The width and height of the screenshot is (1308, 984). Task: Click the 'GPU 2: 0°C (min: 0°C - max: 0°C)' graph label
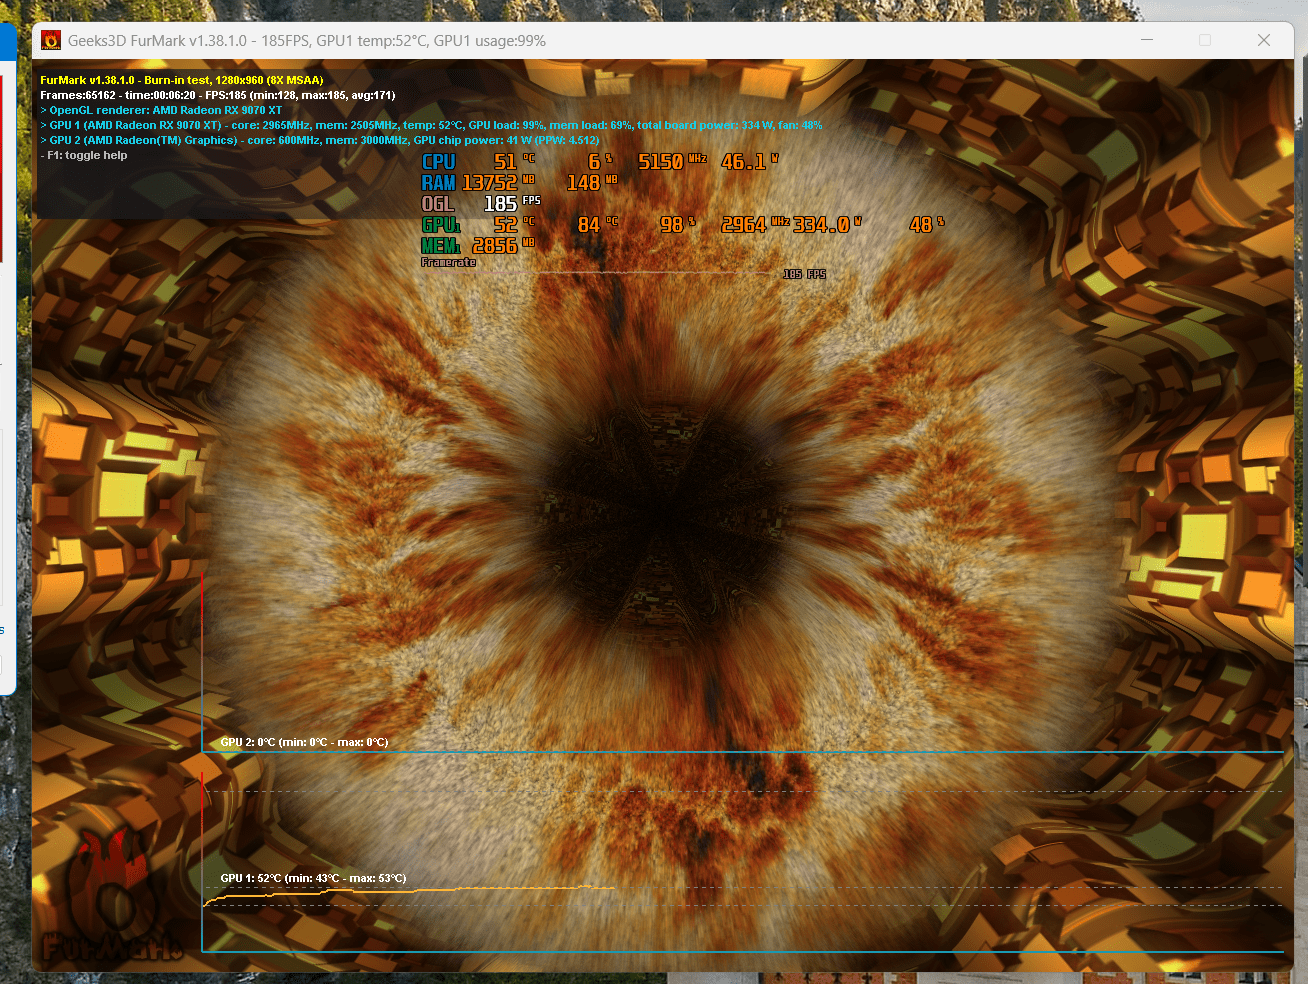coord(304,742)
